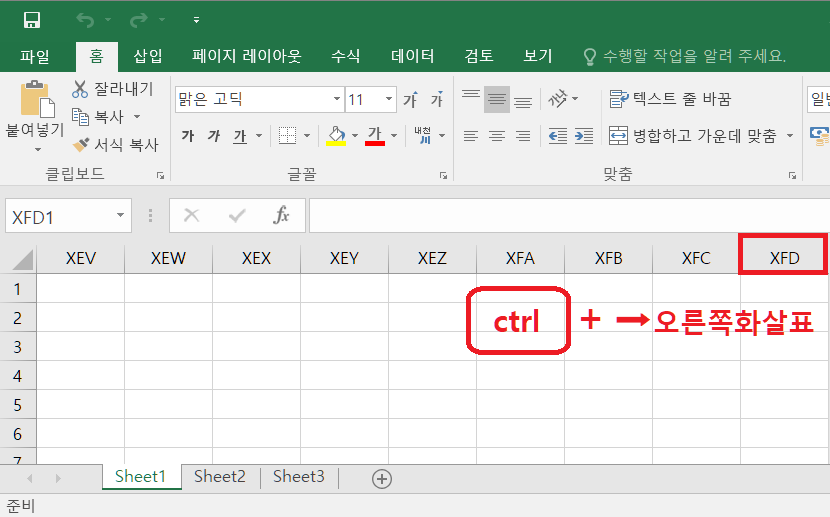The image size is (830, 517).
Task: Click the Redo arrow icon
Action: click(139, 20)
